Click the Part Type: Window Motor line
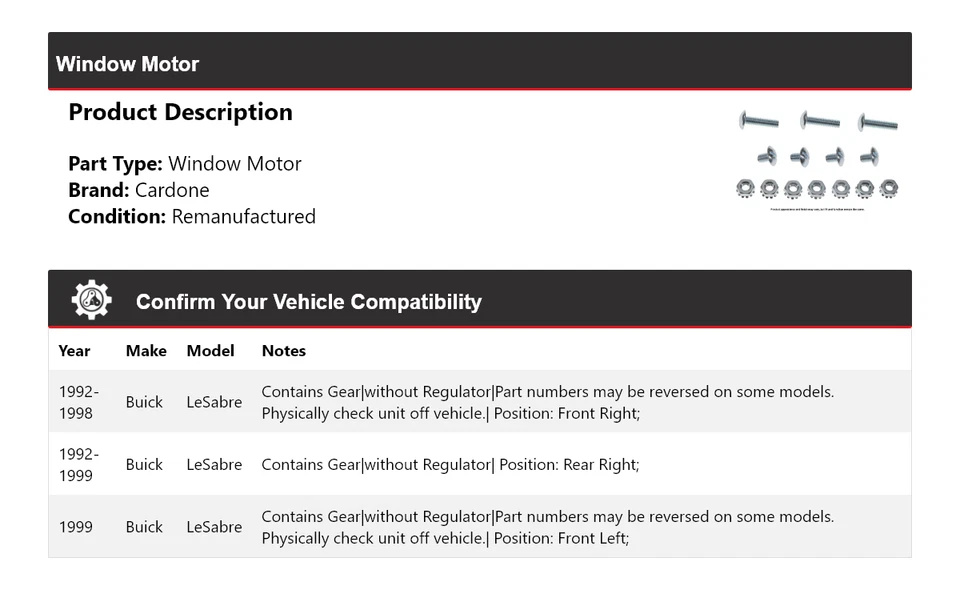Screen dimensions: 960x590 pyautogui.click(x=185, y=164)
